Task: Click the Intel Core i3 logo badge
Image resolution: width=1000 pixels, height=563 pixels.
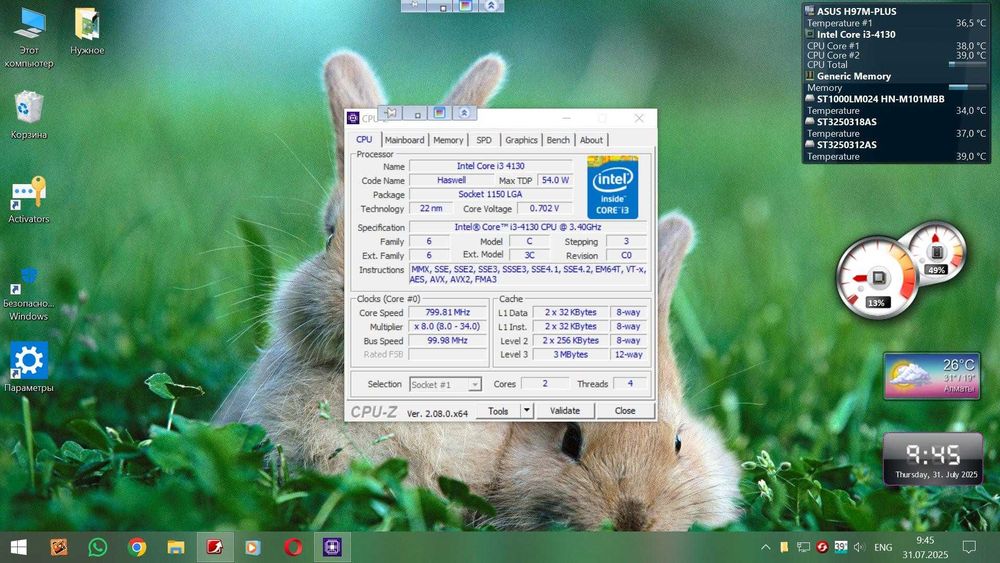Action: point(612,187)
